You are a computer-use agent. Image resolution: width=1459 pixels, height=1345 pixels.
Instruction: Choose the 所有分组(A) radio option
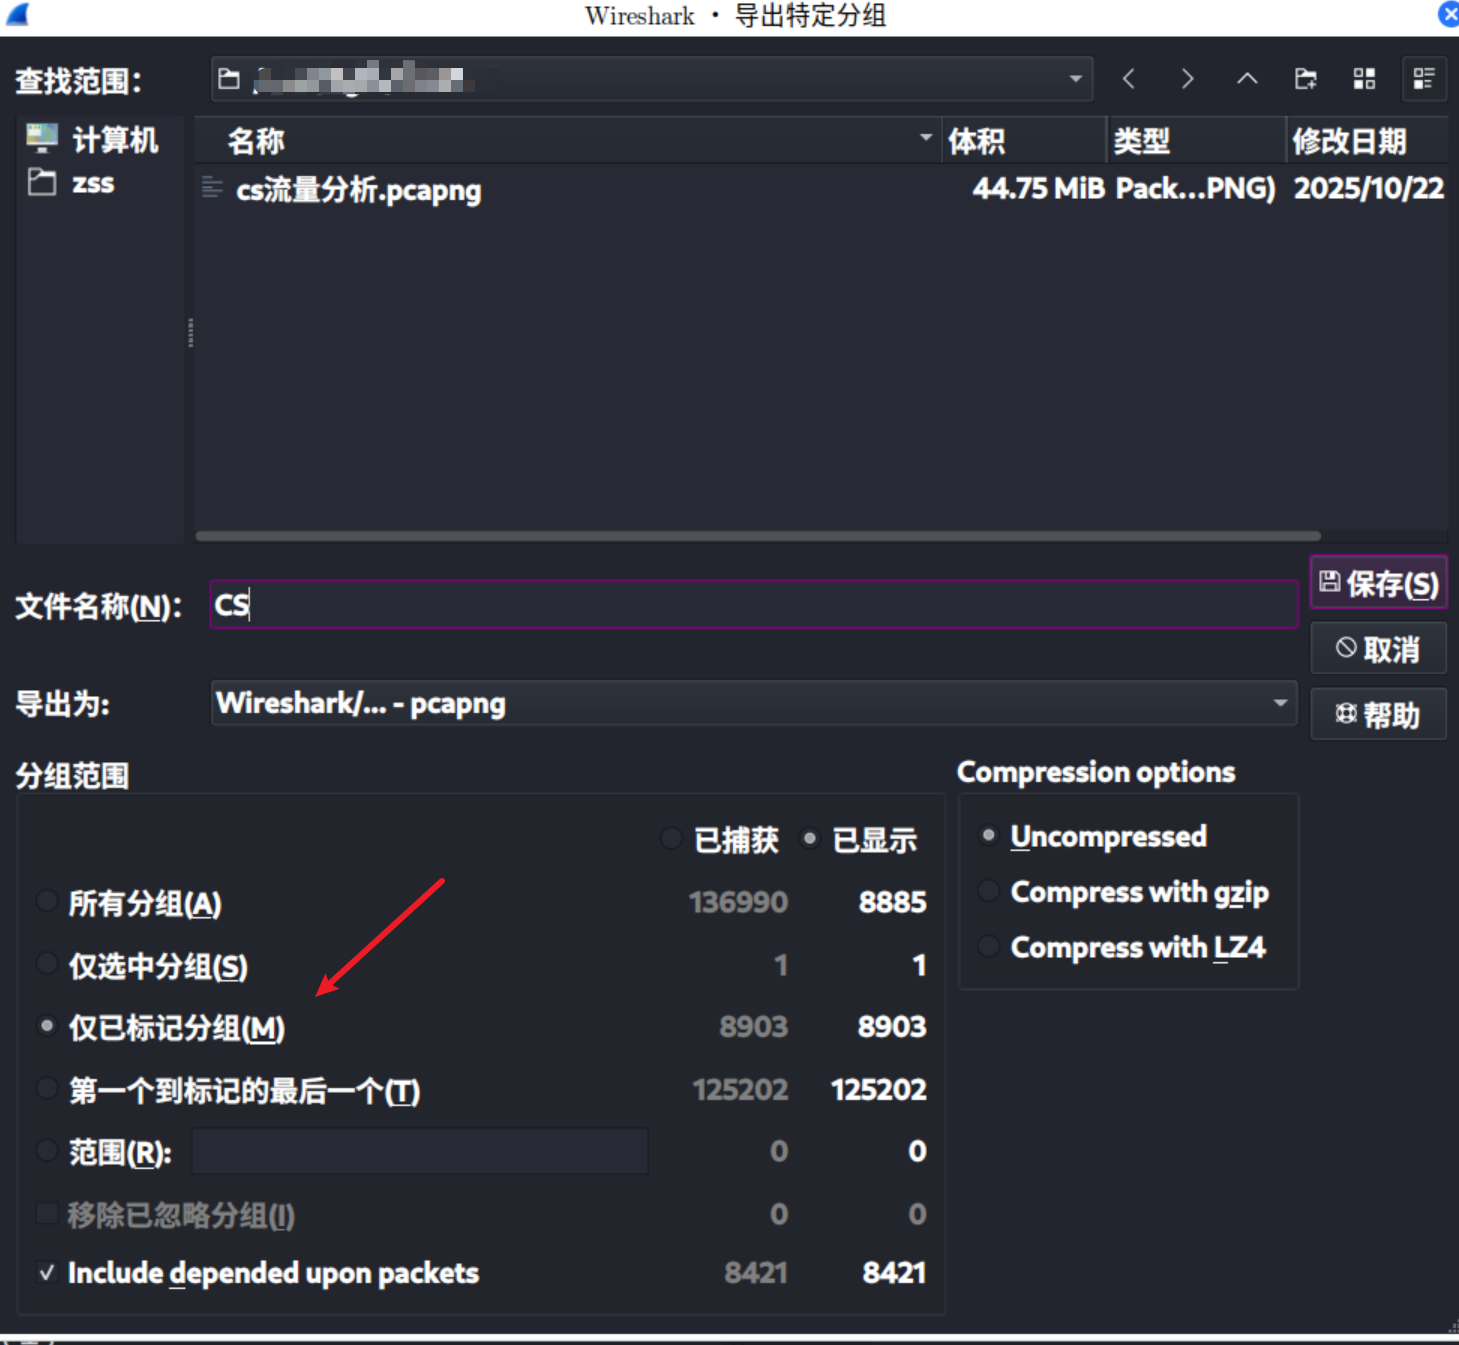click(x=46, y=901)
